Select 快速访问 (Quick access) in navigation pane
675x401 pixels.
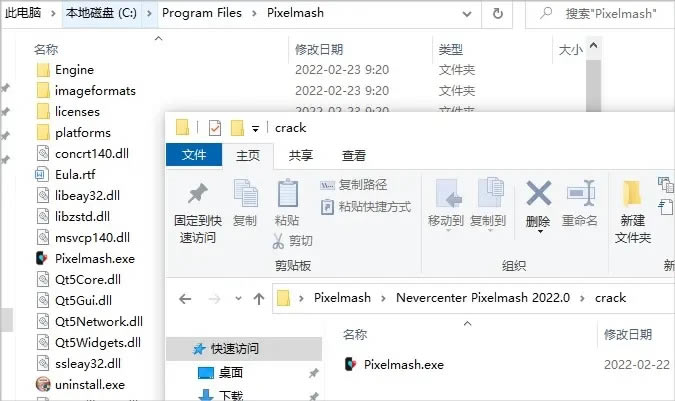(x=244, y=349)
